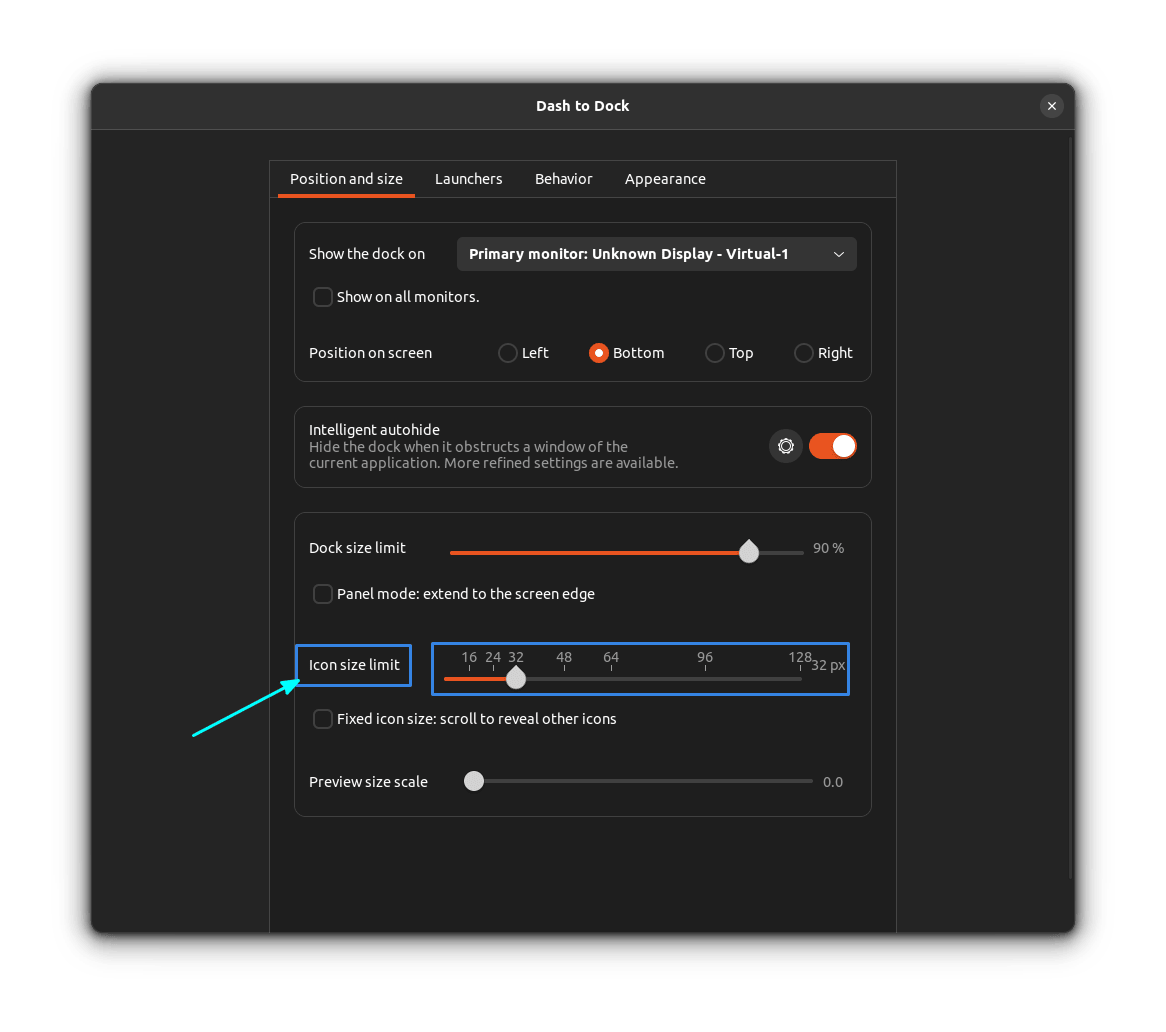Select the Bottom position radio button
Screen dimensions: 1166x1032
(x=599, y=353)
